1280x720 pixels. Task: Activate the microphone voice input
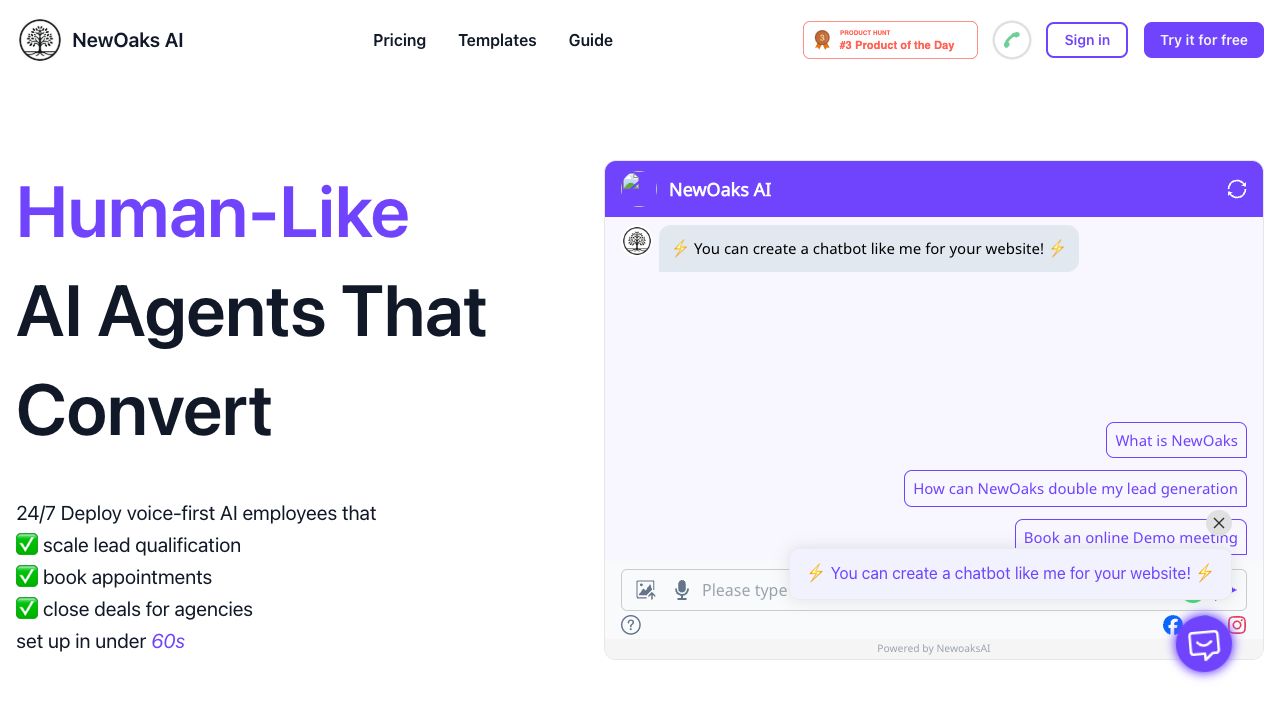point(682,590)
